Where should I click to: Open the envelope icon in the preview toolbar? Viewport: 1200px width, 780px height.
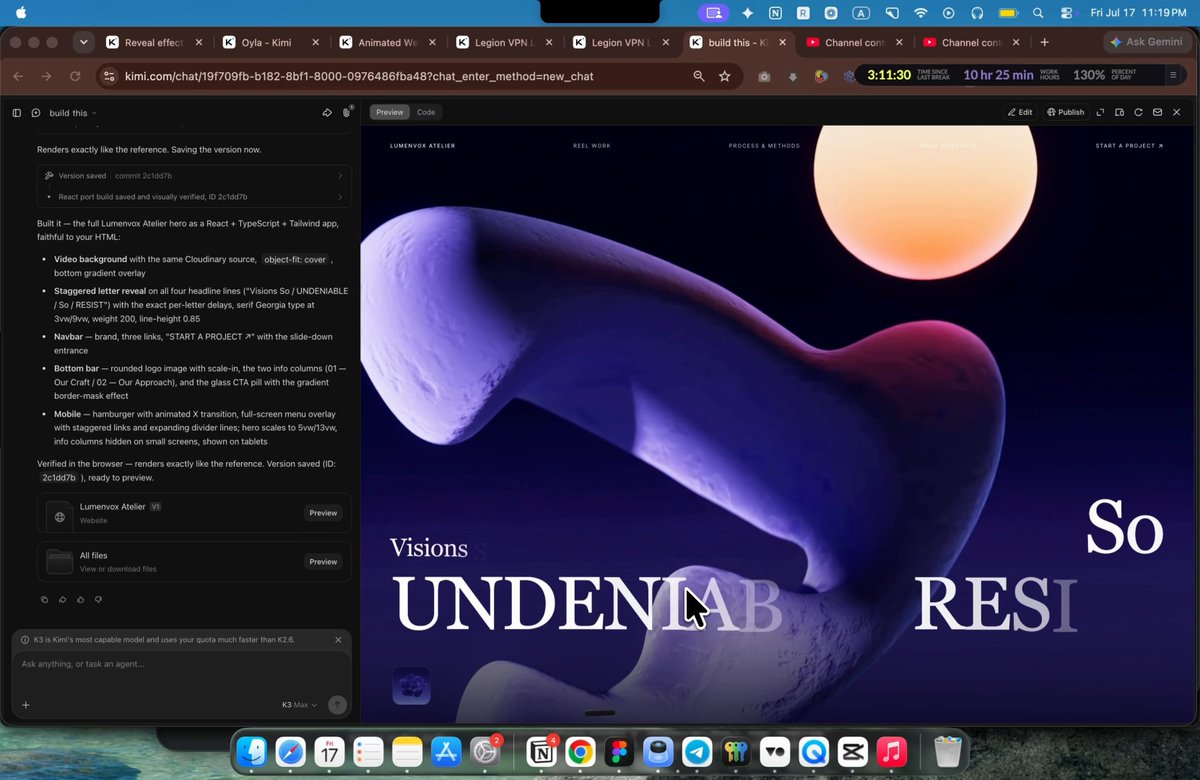coord(1157,112)
